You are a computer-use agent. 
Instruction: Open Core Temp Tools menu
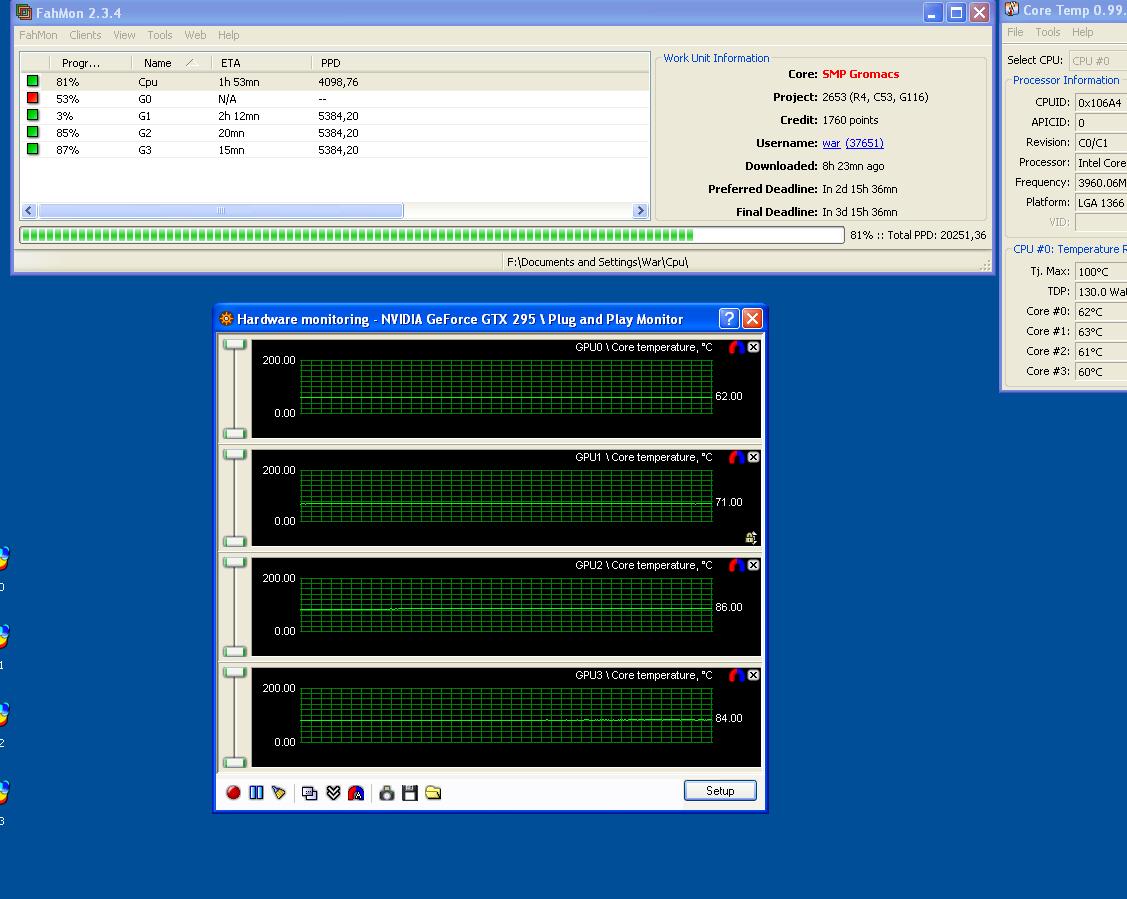pyautogui.click(x=1047, y=32)
